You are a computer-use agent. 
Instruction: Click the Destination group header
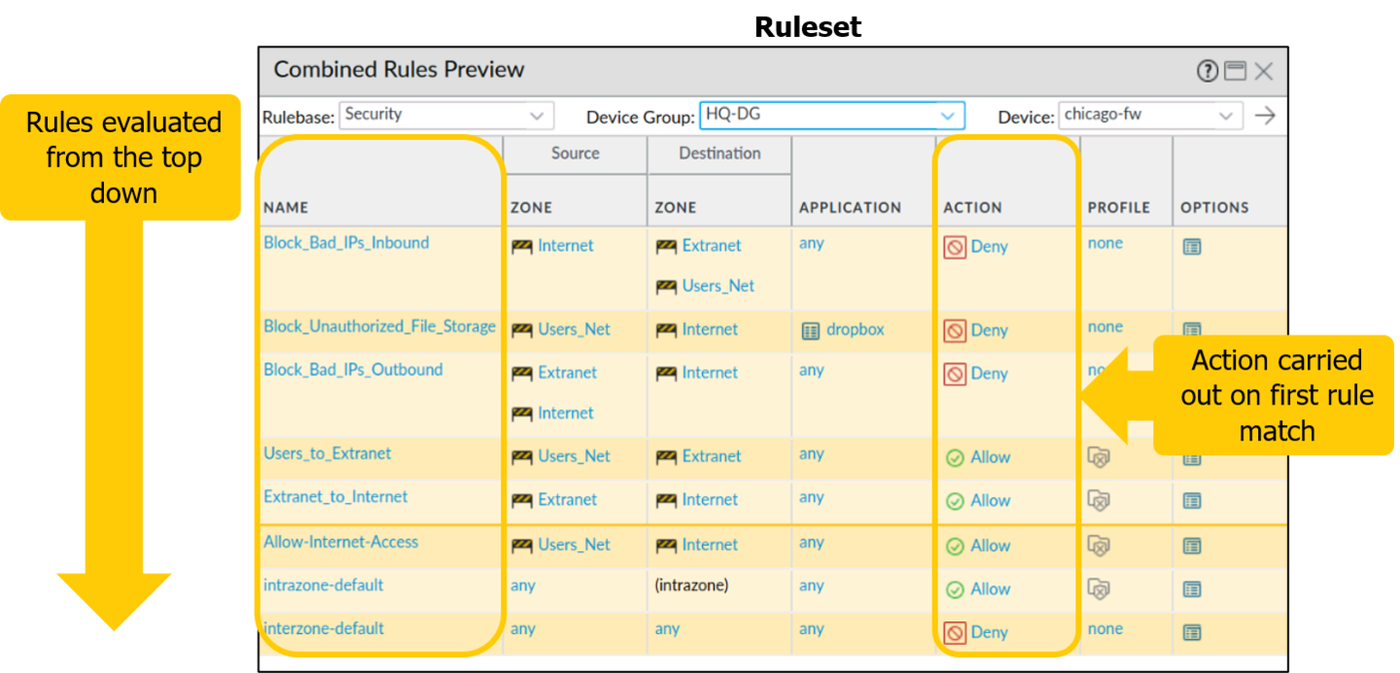point(720,154)
